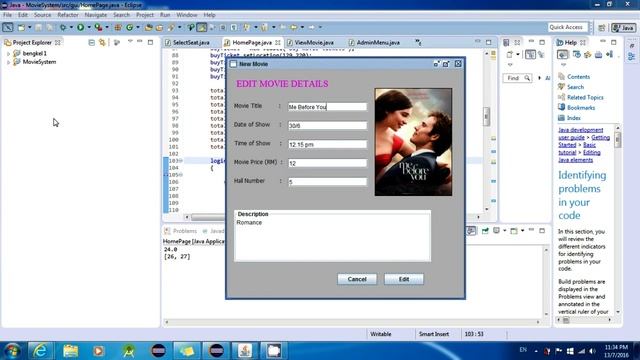
Task: Click sticky notes icon on the taskbar
Action: click(187, 351)
